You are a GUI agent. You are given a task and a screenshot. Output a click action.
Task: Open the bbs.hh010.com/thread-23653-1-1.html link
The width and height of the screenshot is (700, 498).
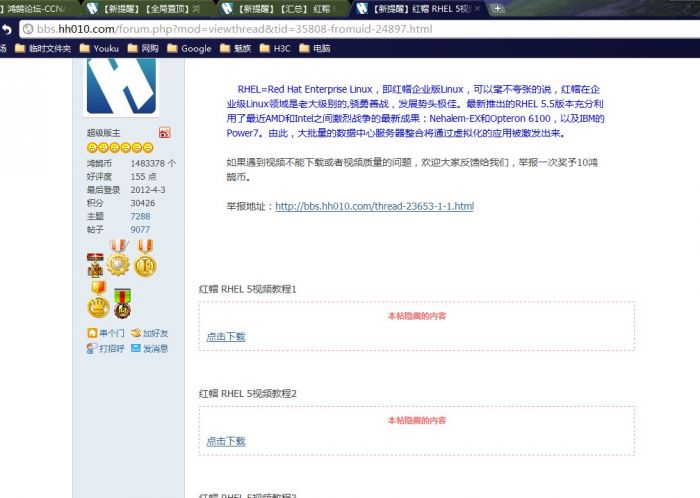pyautogui.click(x=375, y=207)
